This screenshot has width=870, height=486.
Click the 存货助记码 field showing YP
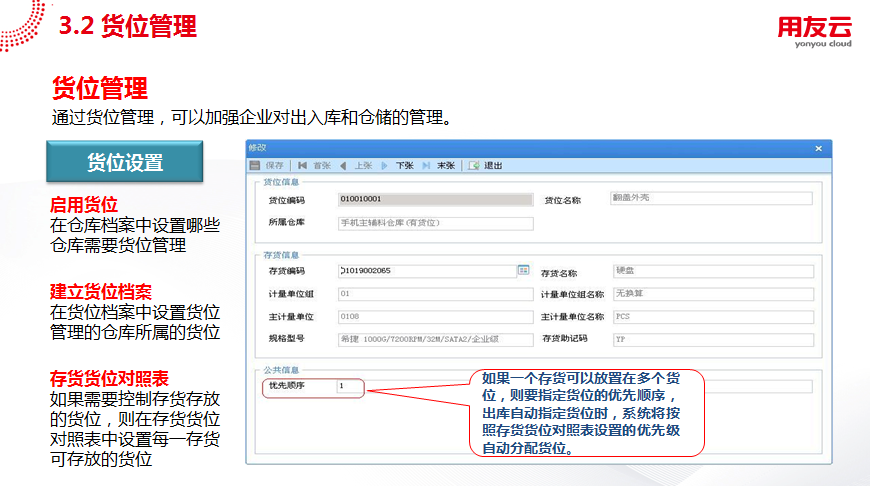click(x=714, y=340)
